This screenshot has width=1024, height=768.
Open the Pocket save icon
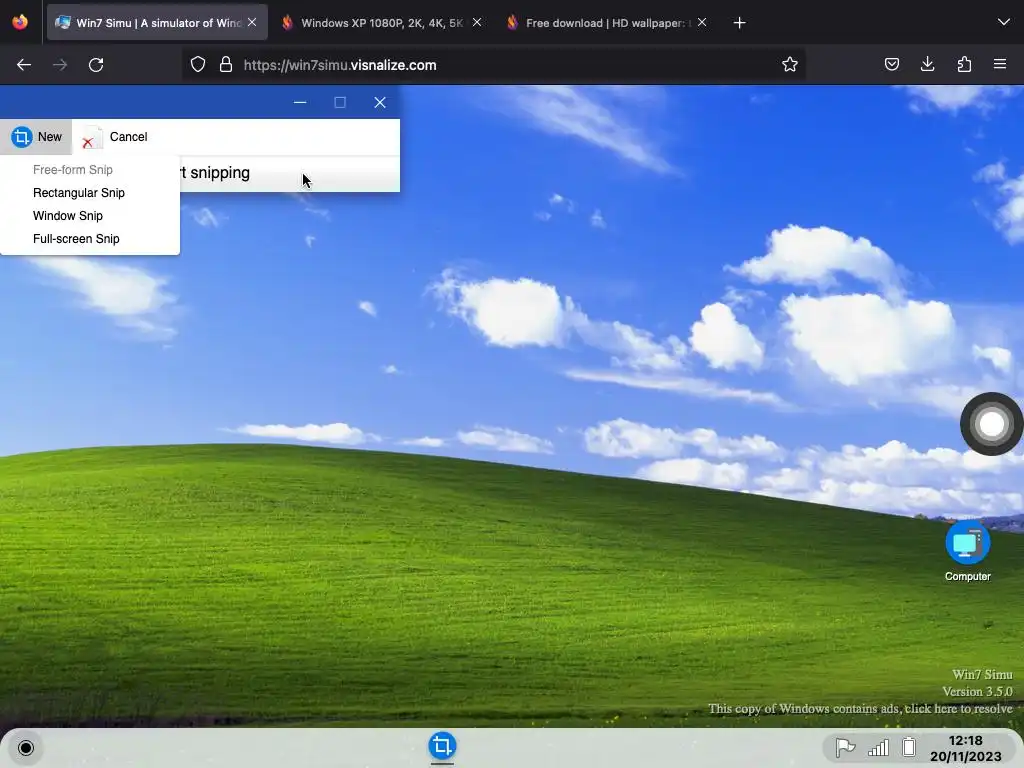pyautogui.click(x=891, y=64)
